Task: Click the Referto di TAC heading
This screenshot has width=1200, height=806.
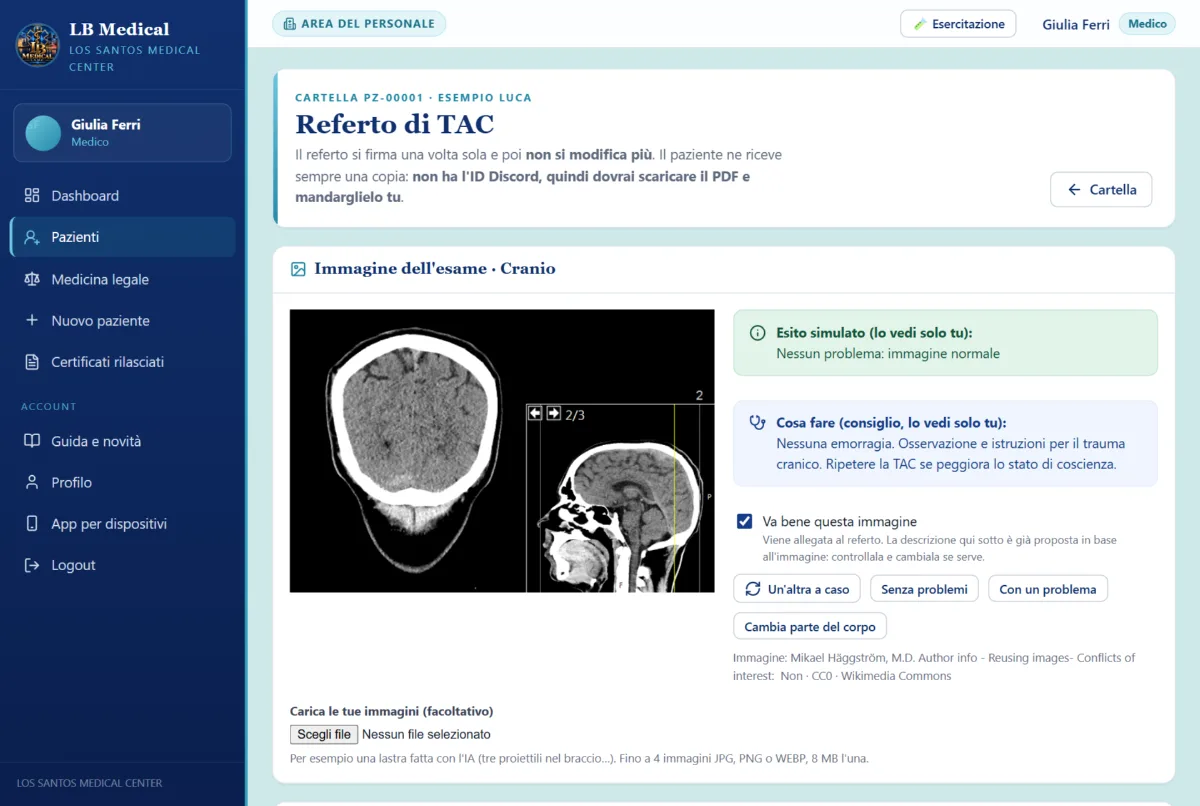Action: pos(395,125)
